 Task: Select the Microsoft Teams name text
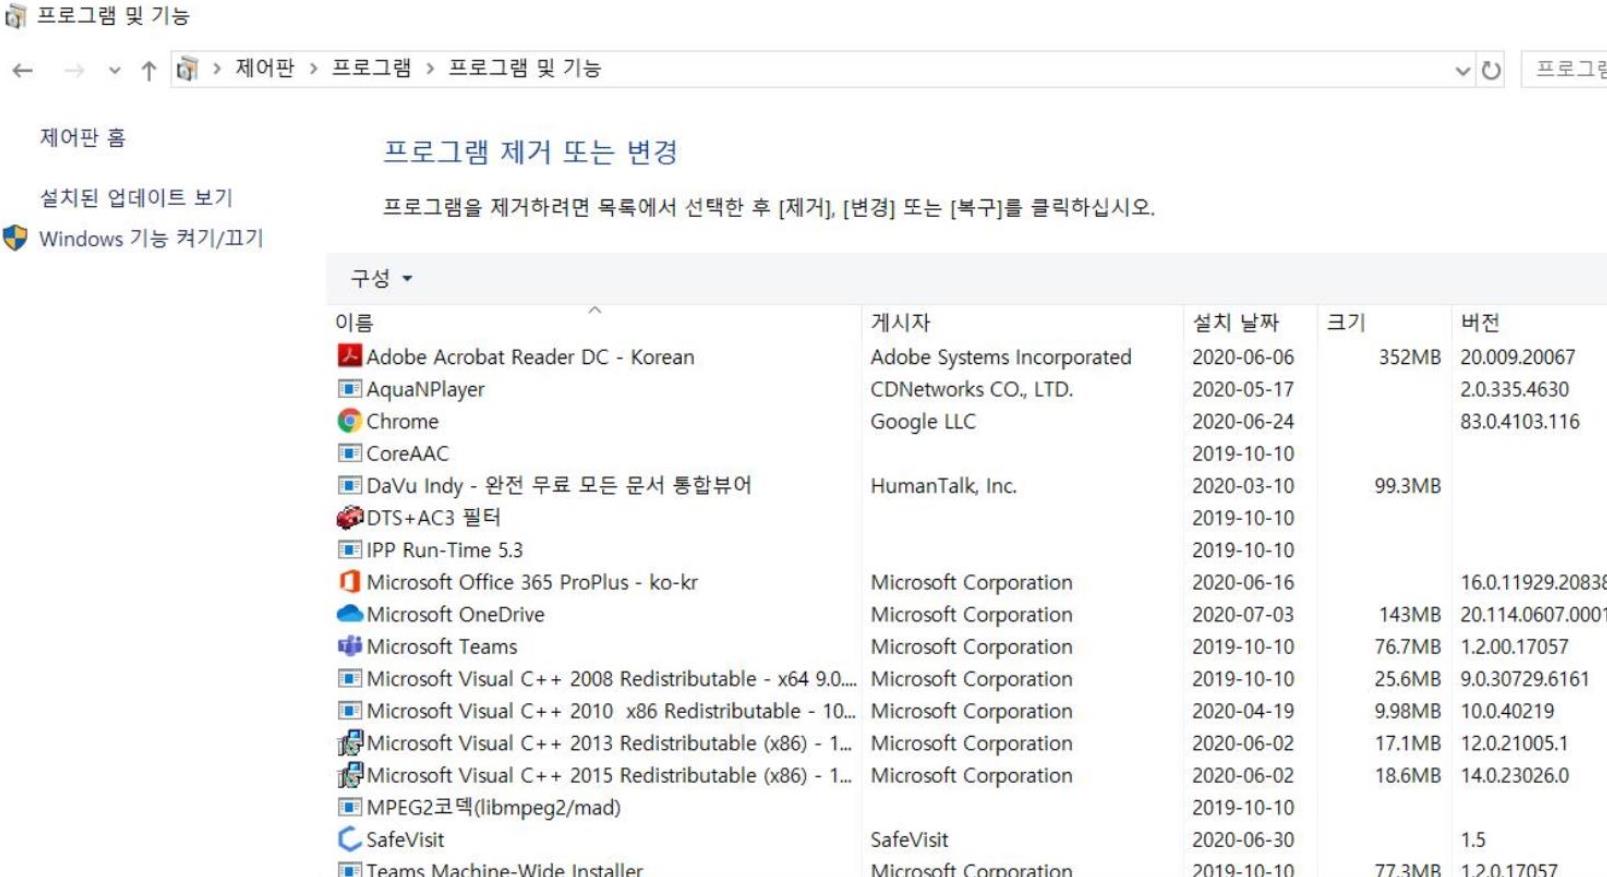pos(442,646)
